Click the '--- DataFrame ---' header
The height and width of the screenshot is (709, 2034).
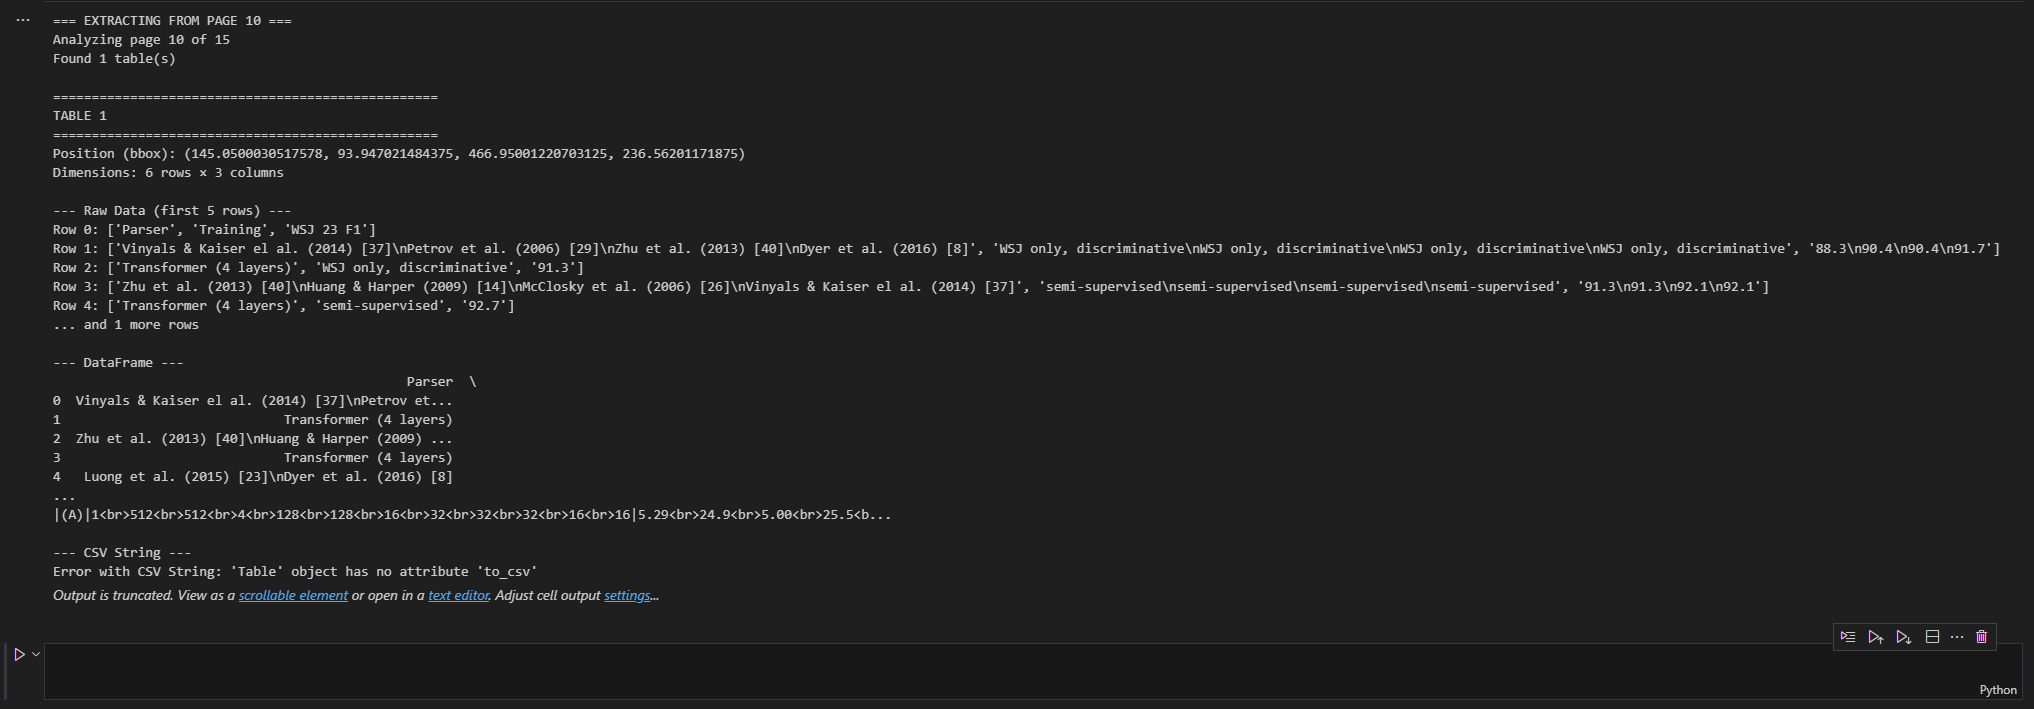tap(118, 362)
